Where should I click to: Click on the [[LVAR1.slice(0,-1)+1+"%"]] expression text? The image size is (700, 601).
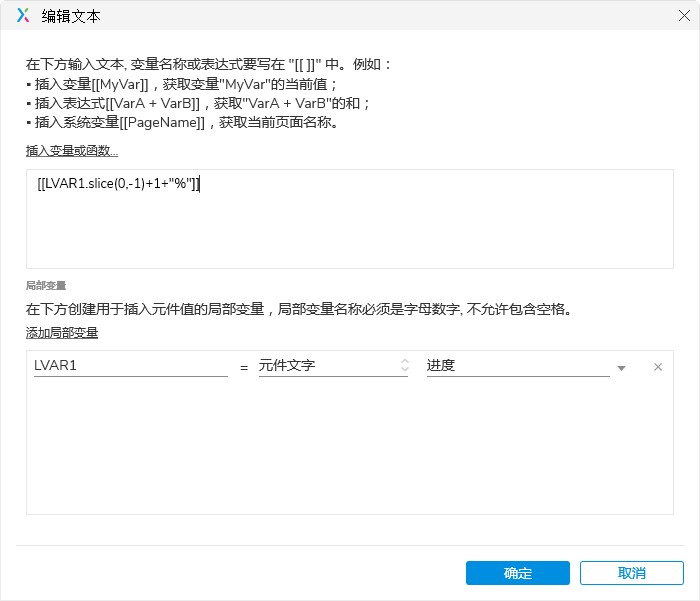click(x=119, y=184)
